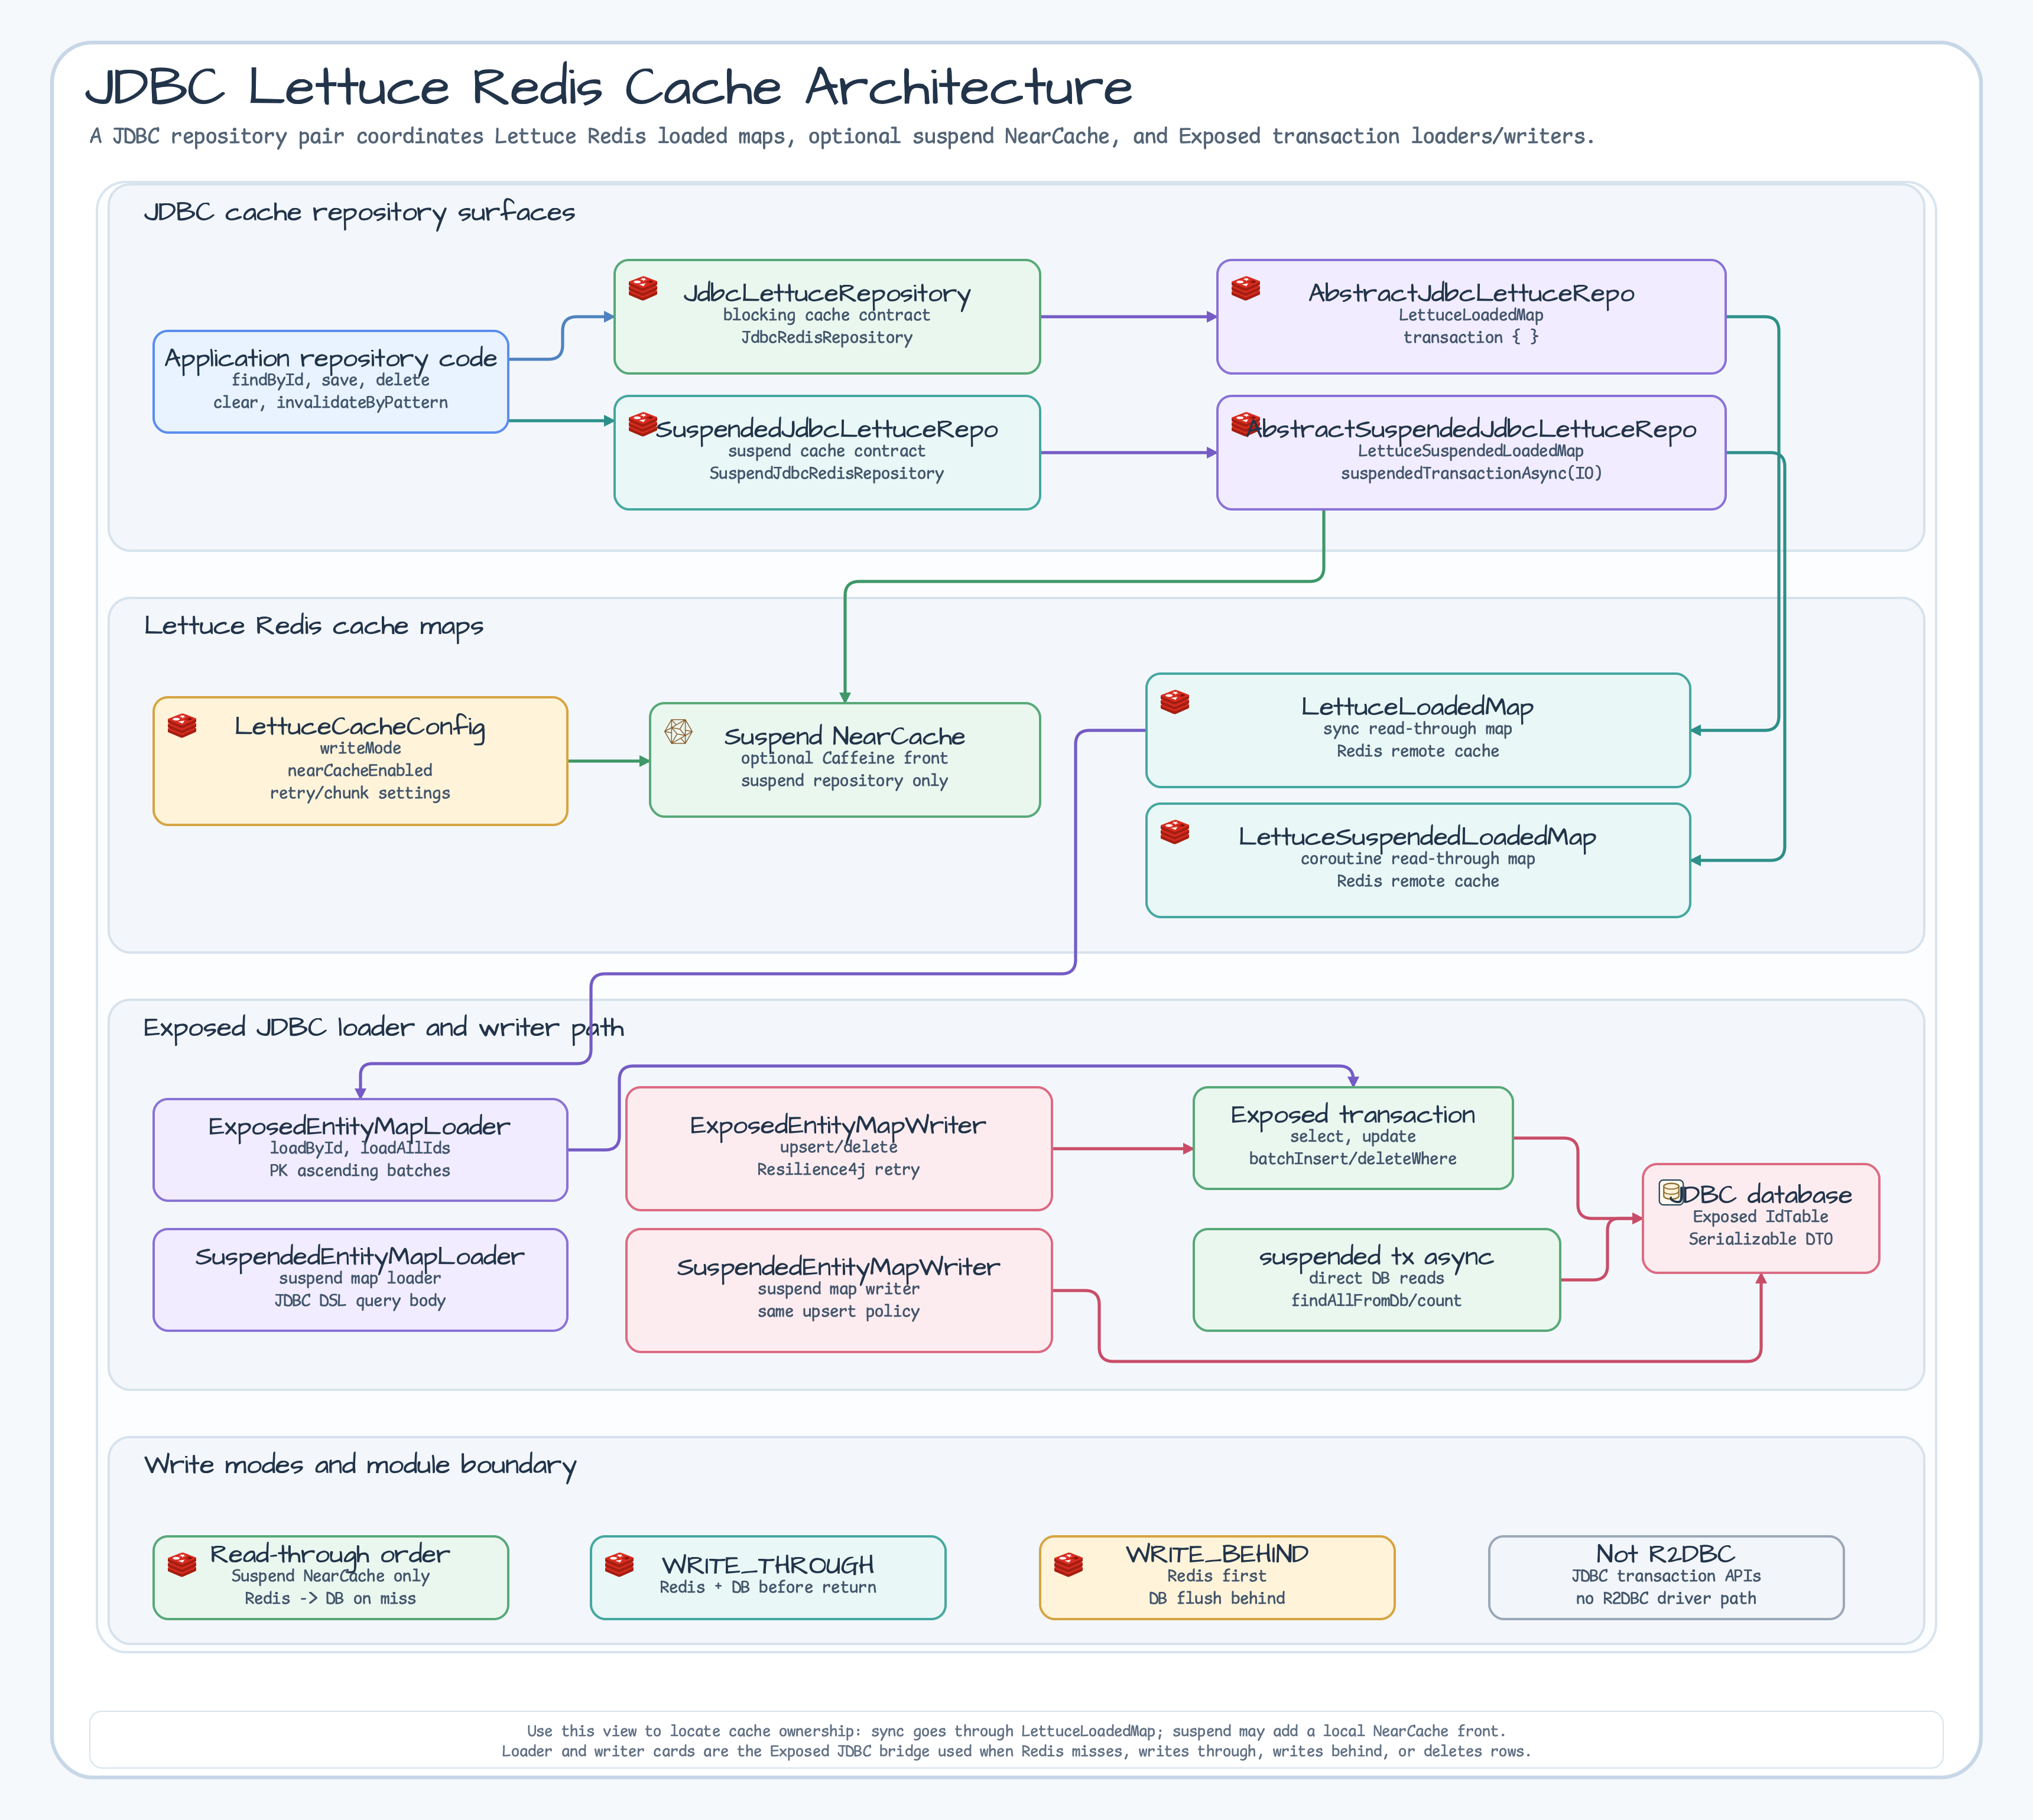The width and height of the screenshot is (2033, 1820).
Task: Select the suspended tx async card
Action: click(1377, 1280)
